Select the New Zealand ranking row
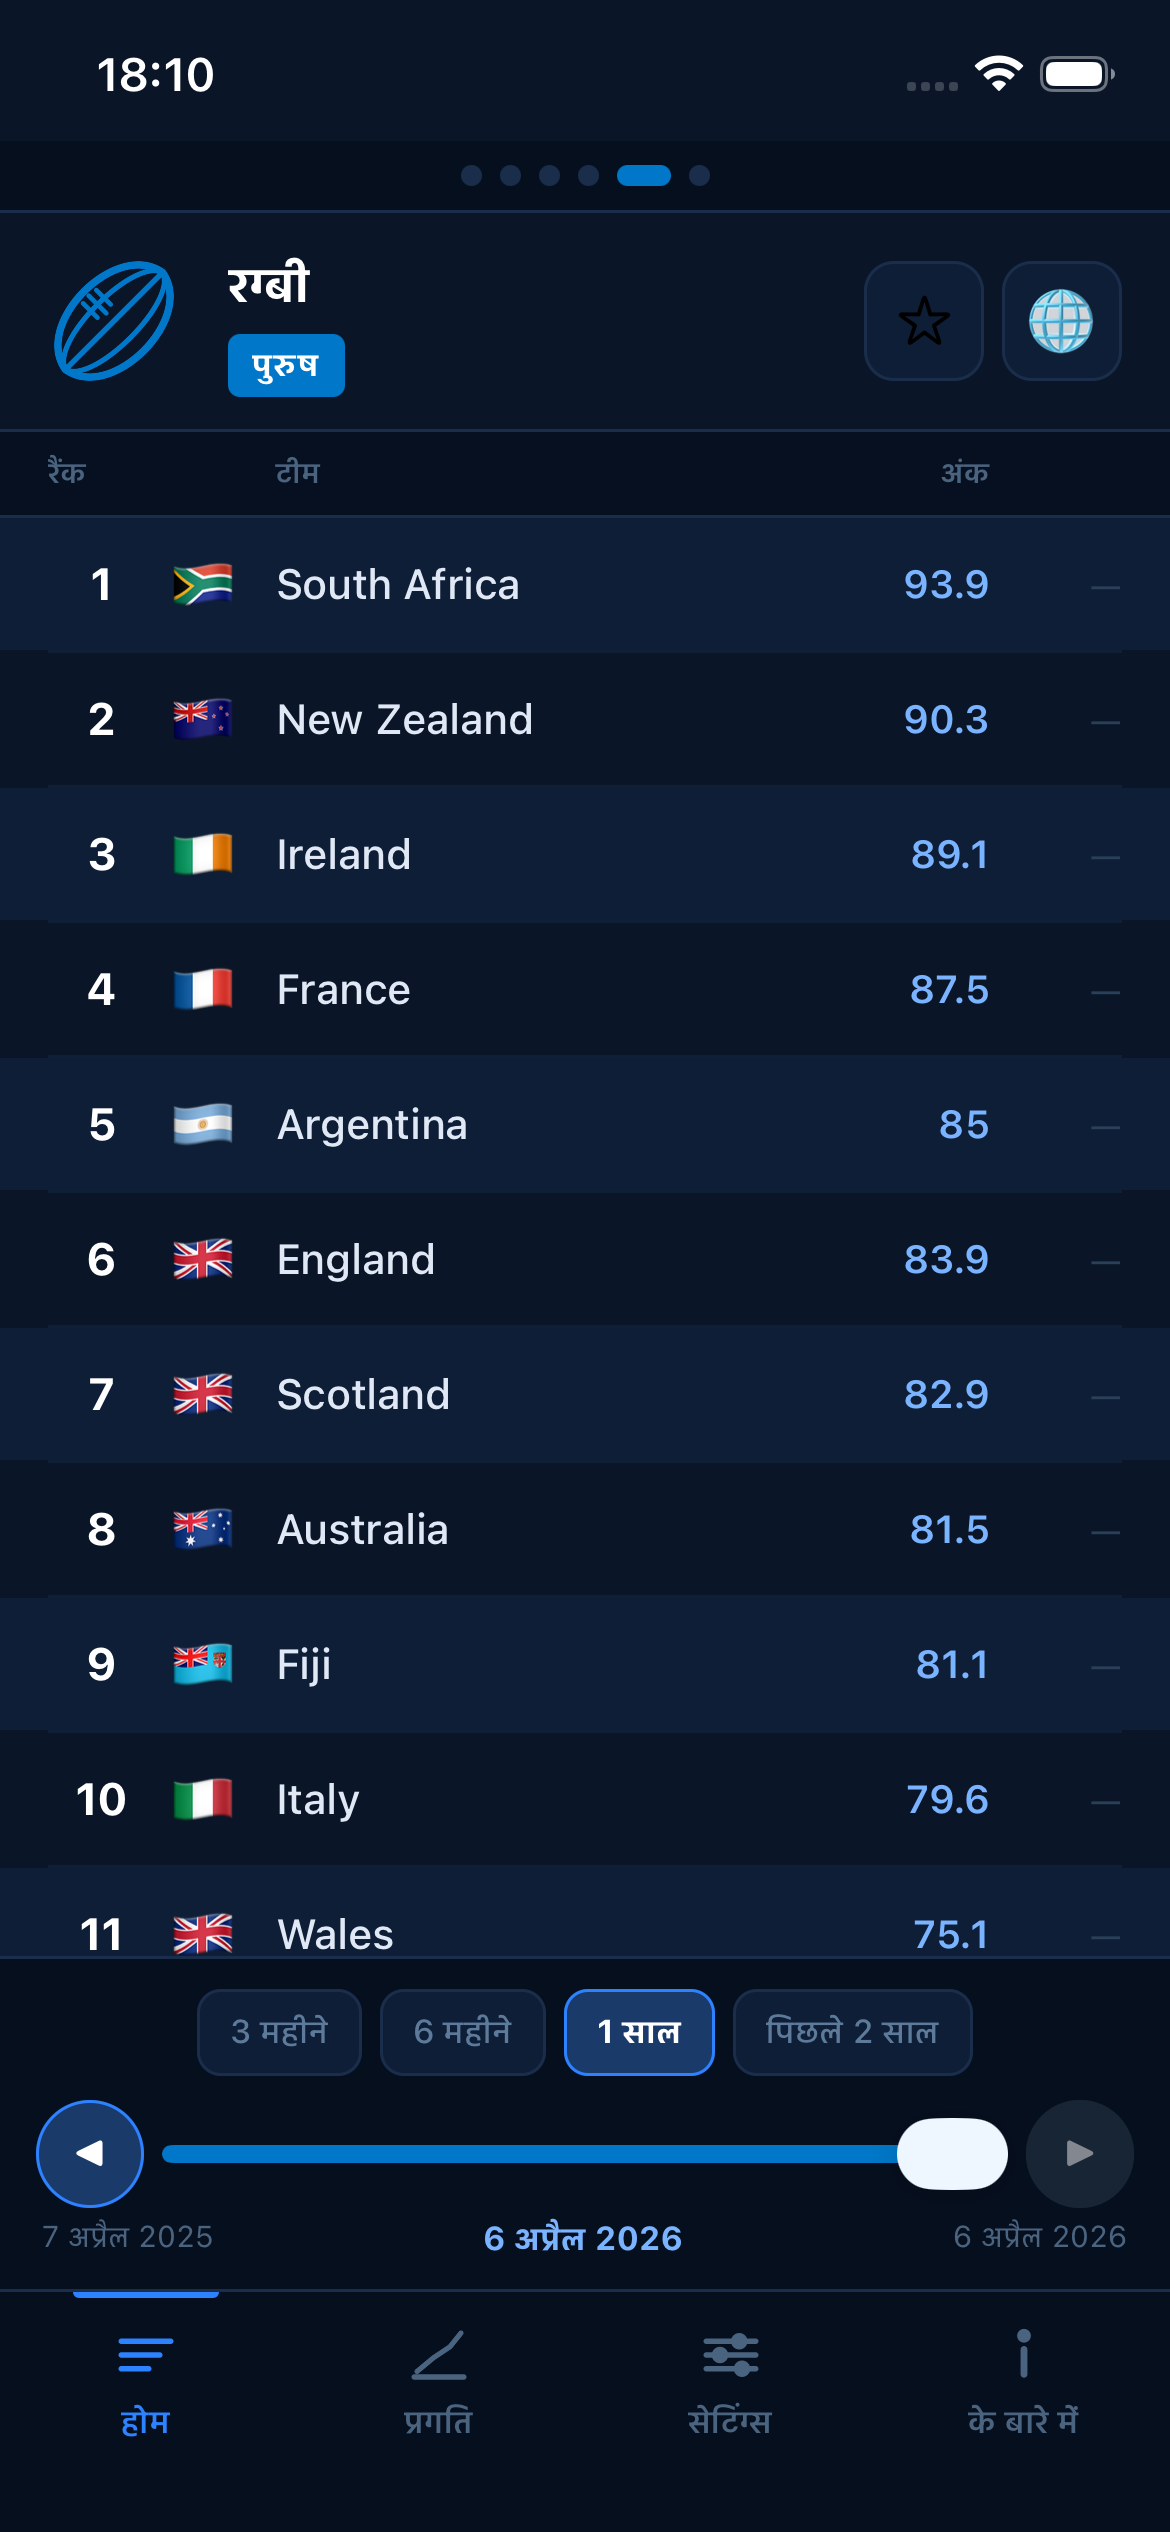 pyautogui.click(x=585, y=719)
